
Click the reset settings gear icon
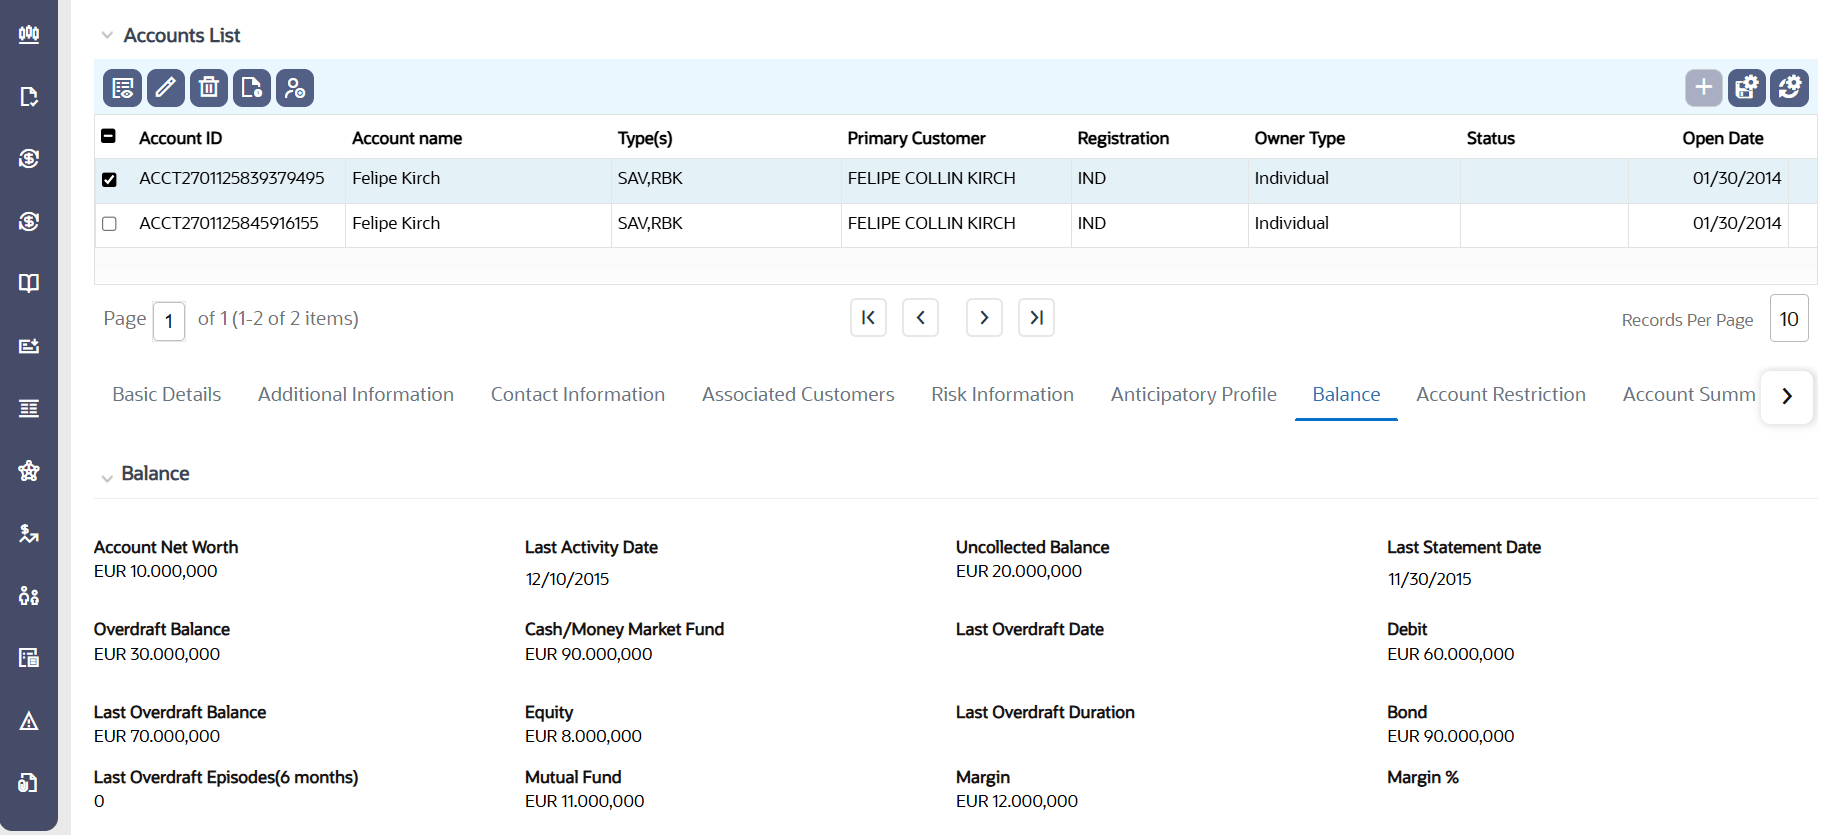tap(1790, 88)
